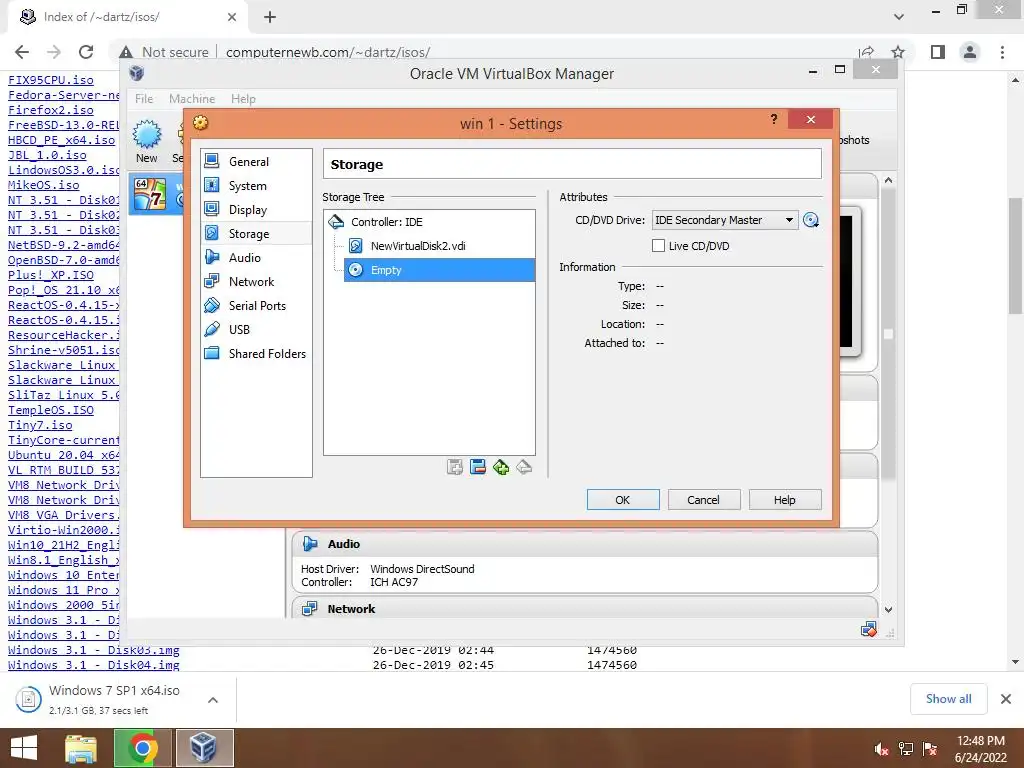
Task: Select the win 1 virtual machine list entry
Action: point(157,194)
